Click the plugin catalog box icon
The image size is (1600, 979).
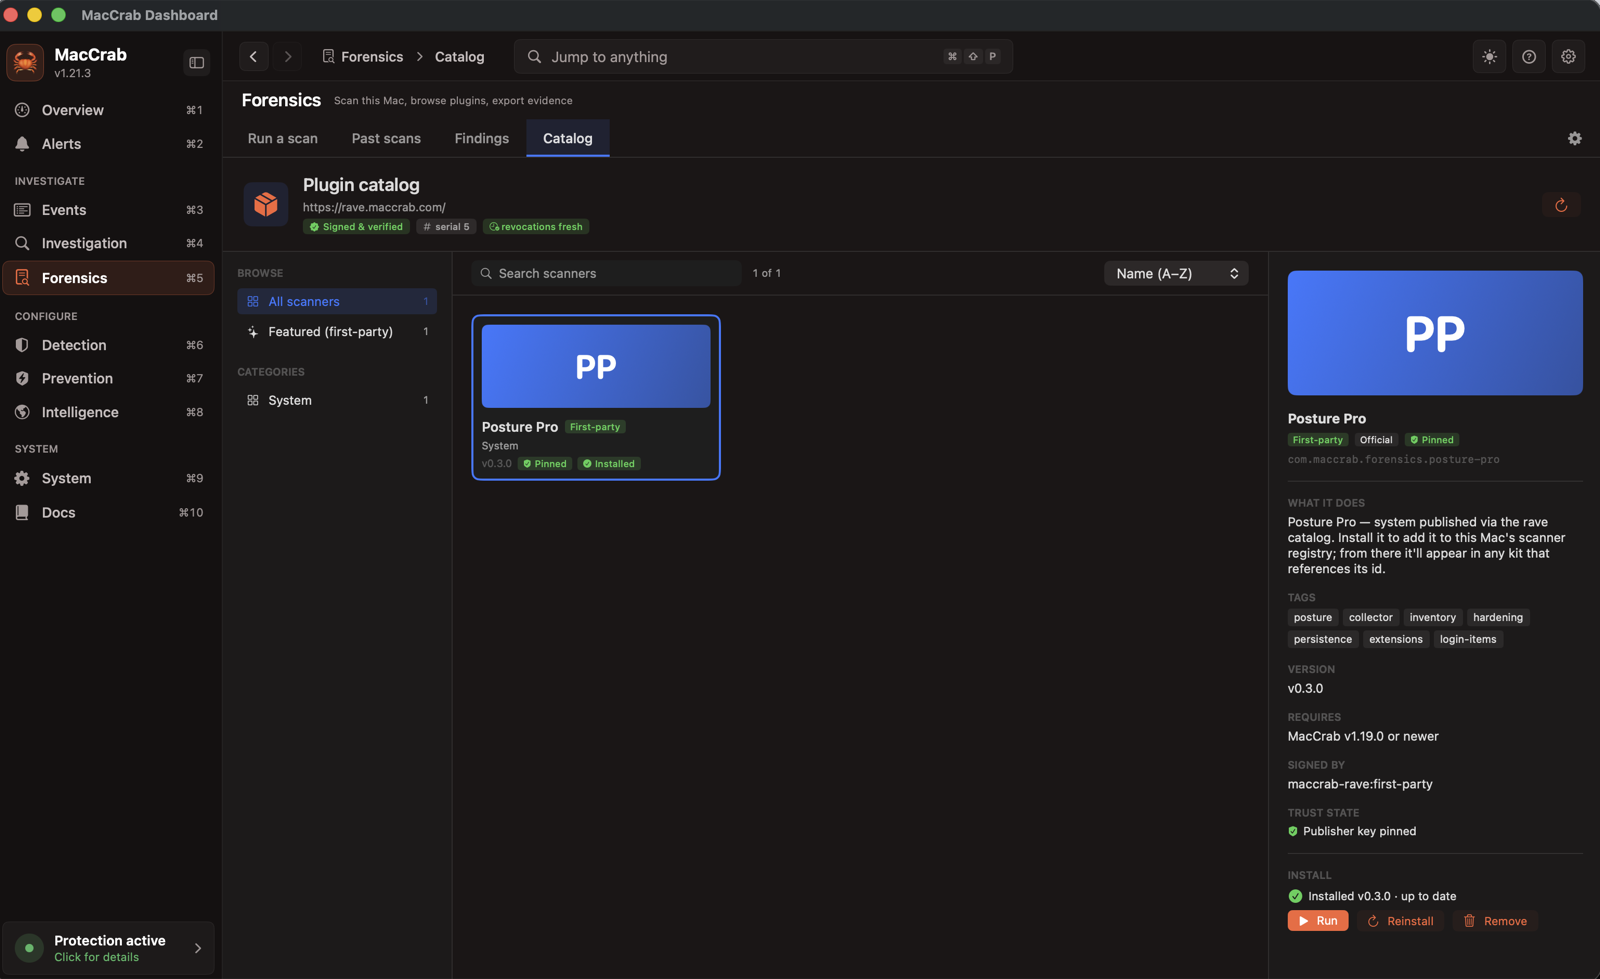click(266, 204)
